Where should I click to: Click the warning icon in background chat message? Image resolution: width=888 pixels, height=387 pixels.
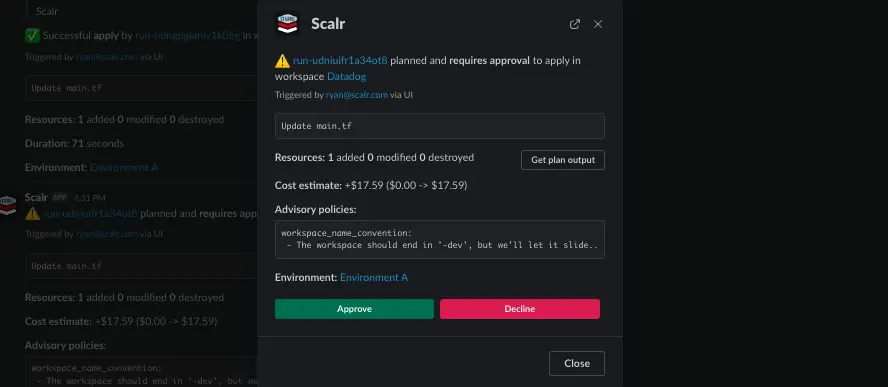[x=32, y=214]
